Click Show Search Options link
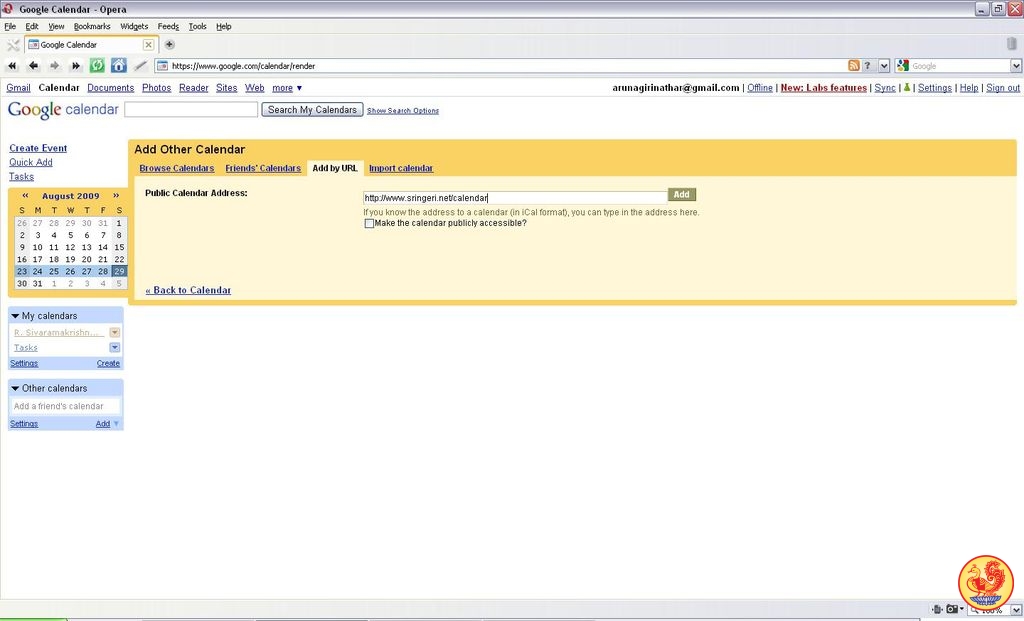Image resolution: width=1024 pixels, height=621 pixels. 402,111
